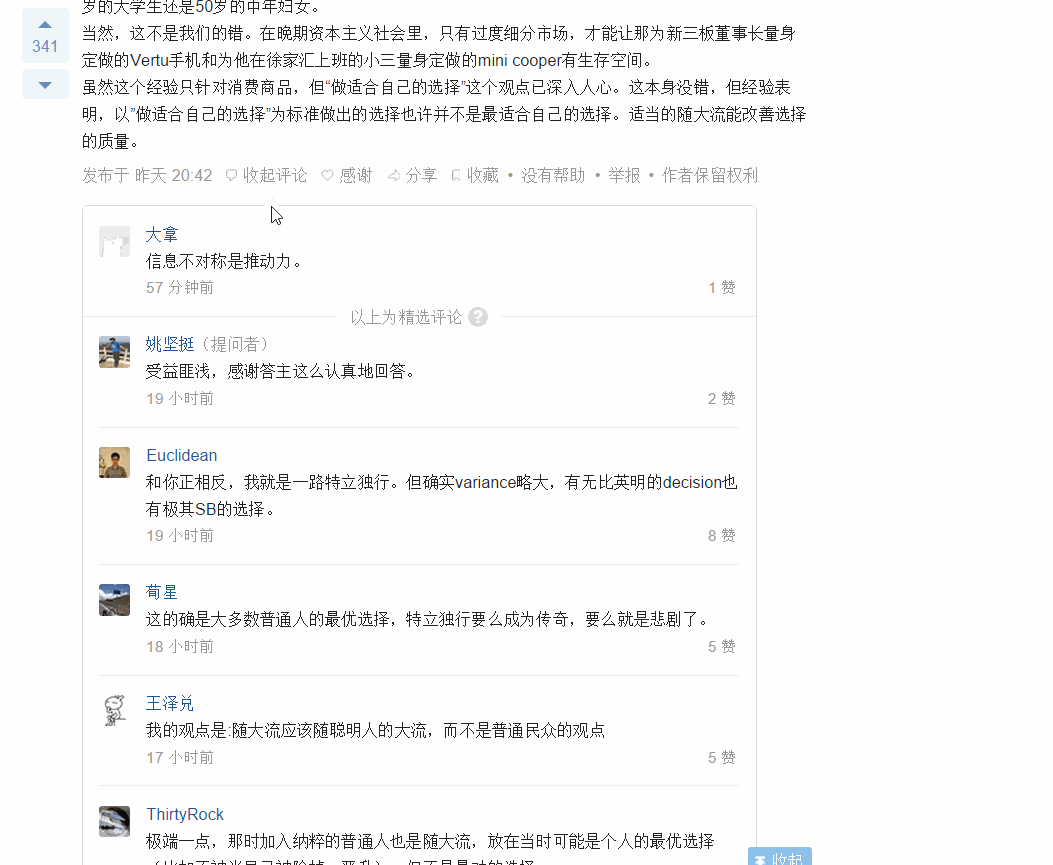Bookmark the answer with 收藏
Screen dimensions: 1053x865
click(x=475, y=175)
